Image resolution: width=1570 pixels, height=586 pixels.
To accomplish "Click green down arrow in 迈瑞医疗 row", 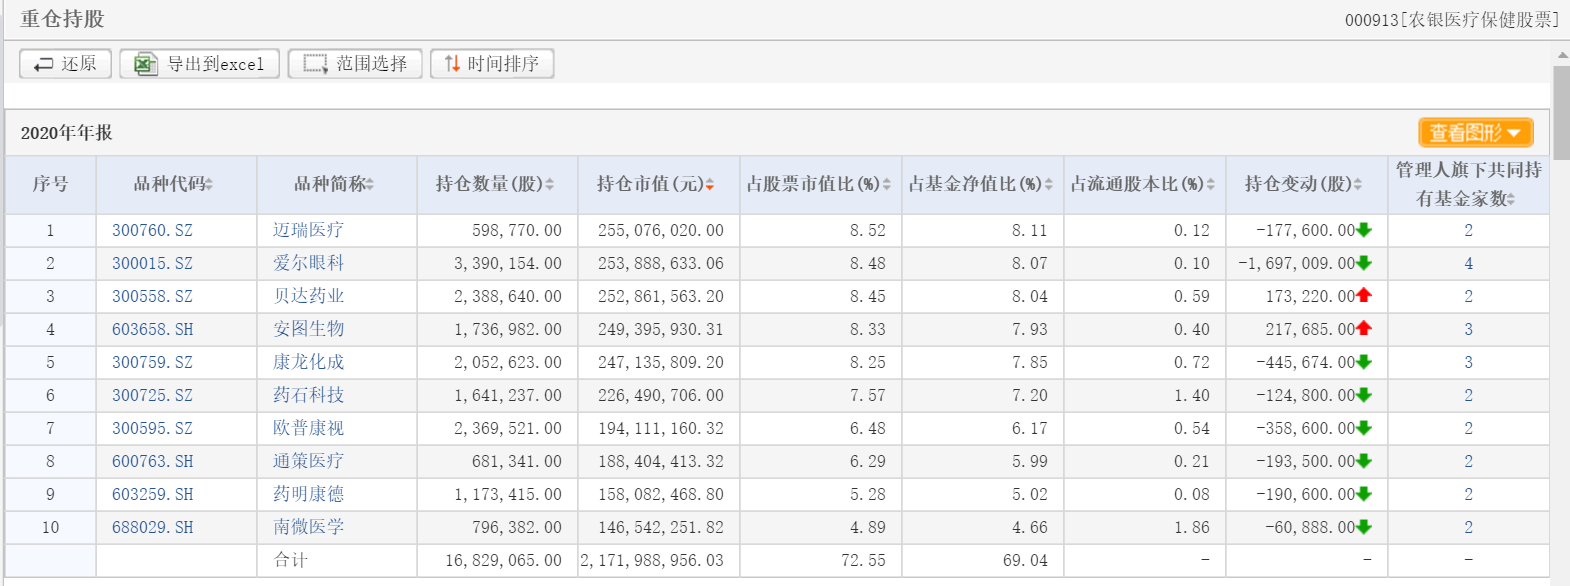I will coord(1364,230).
